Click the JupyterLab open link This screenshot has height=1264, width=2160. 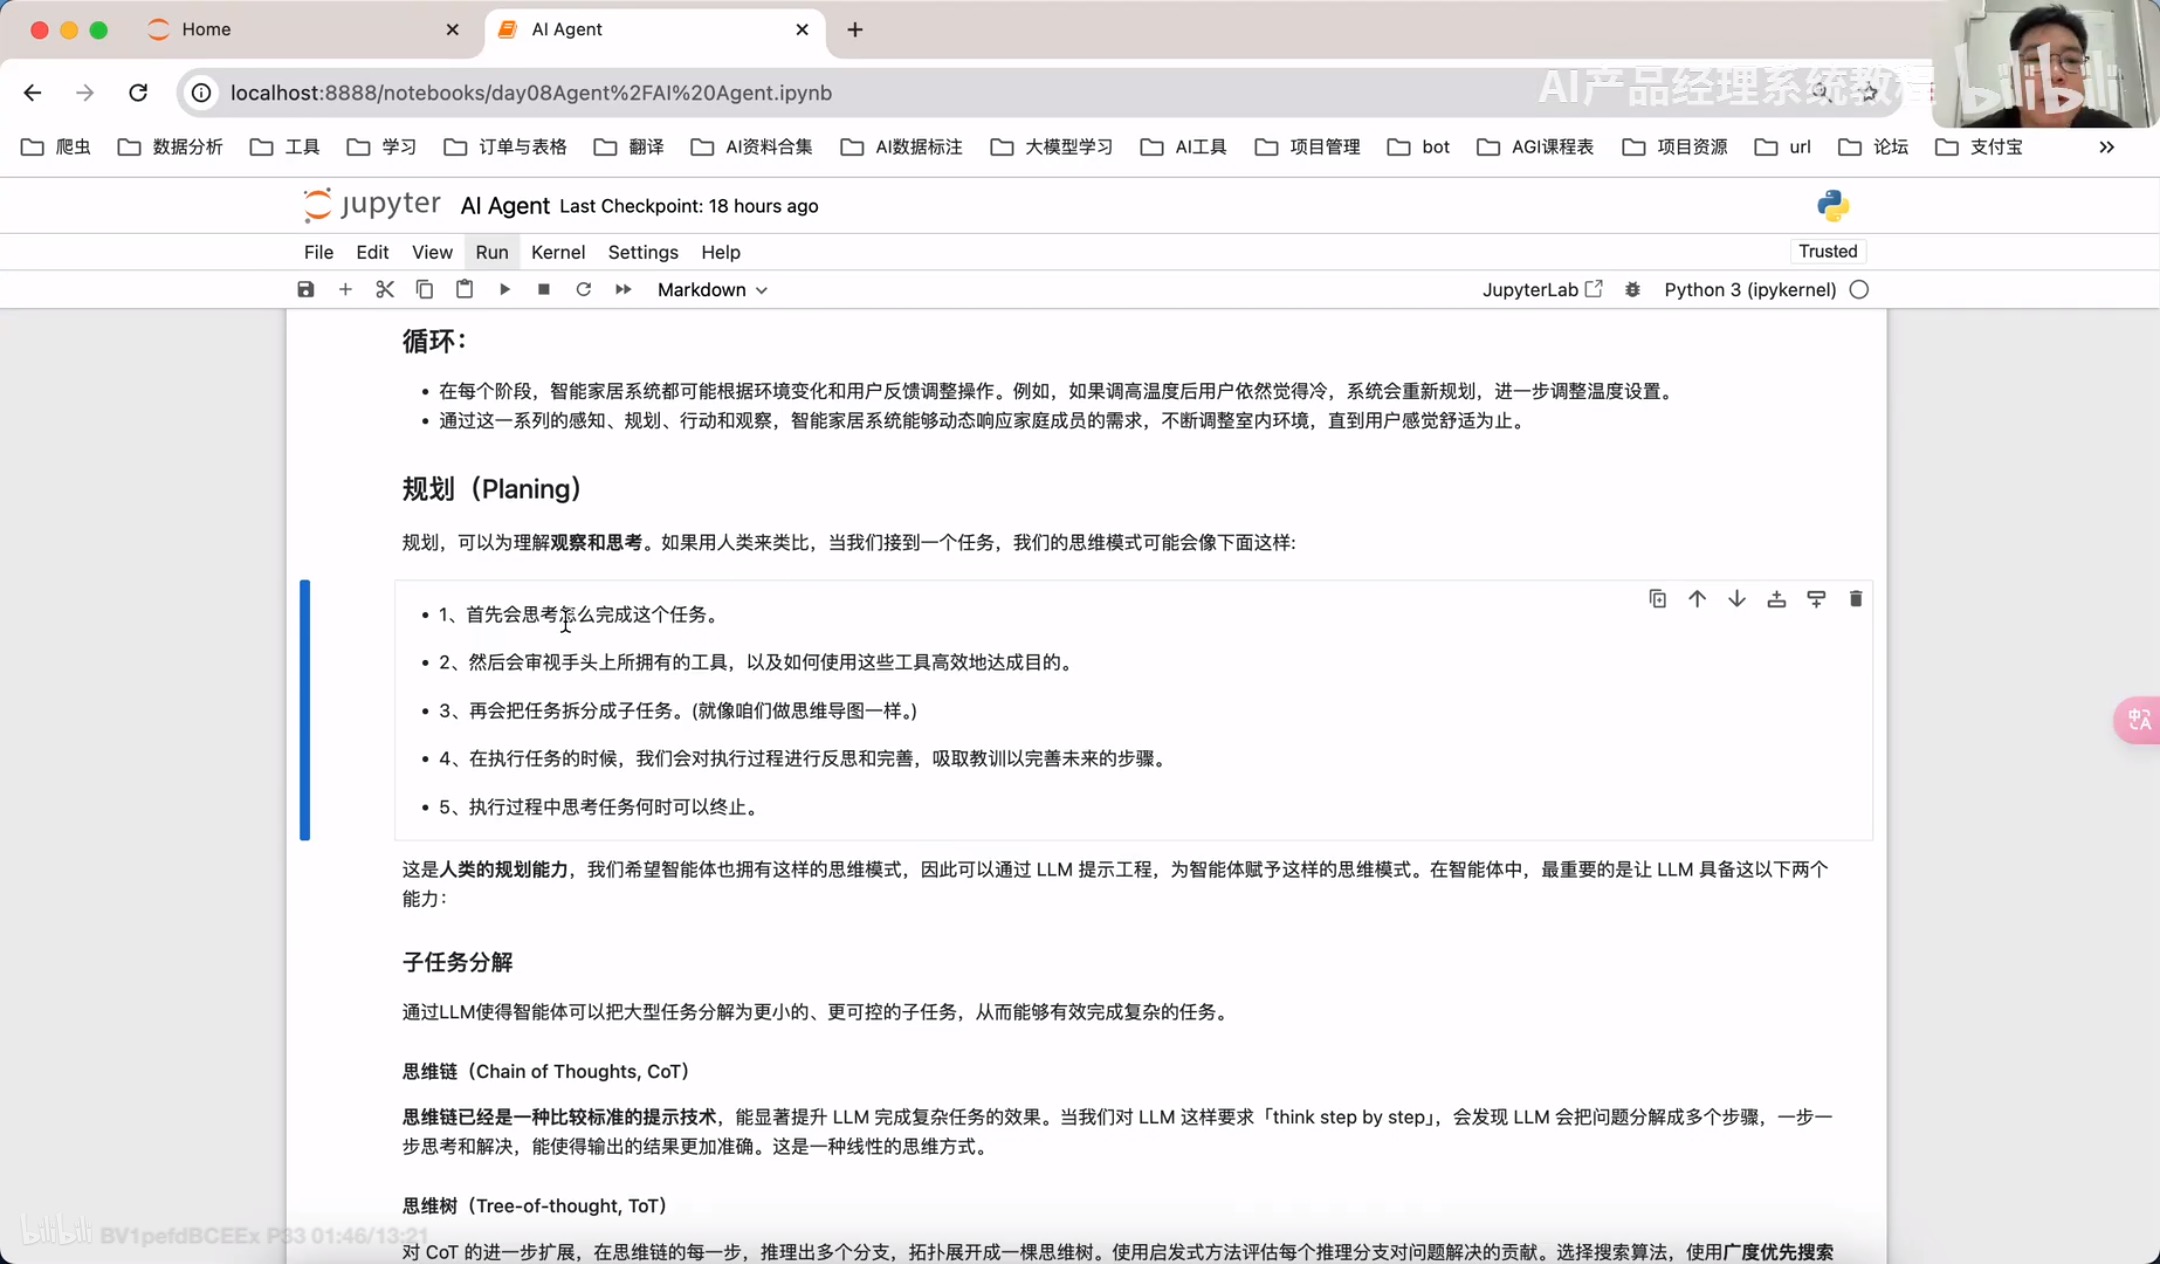coord(1541,289)
